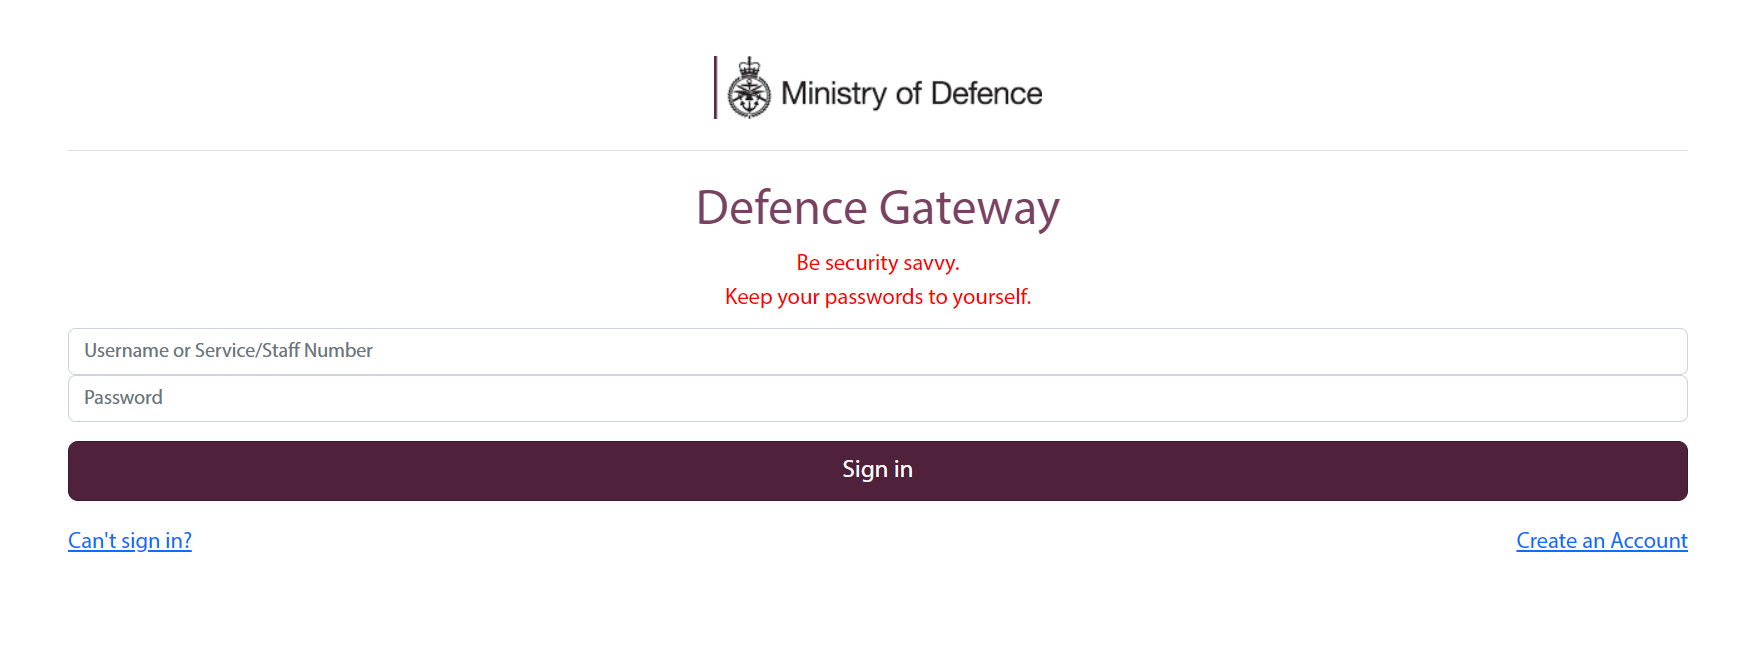The image size is (1756, 669).
Task: Click the Defence Gateway heading
Action: pos(878,208)
